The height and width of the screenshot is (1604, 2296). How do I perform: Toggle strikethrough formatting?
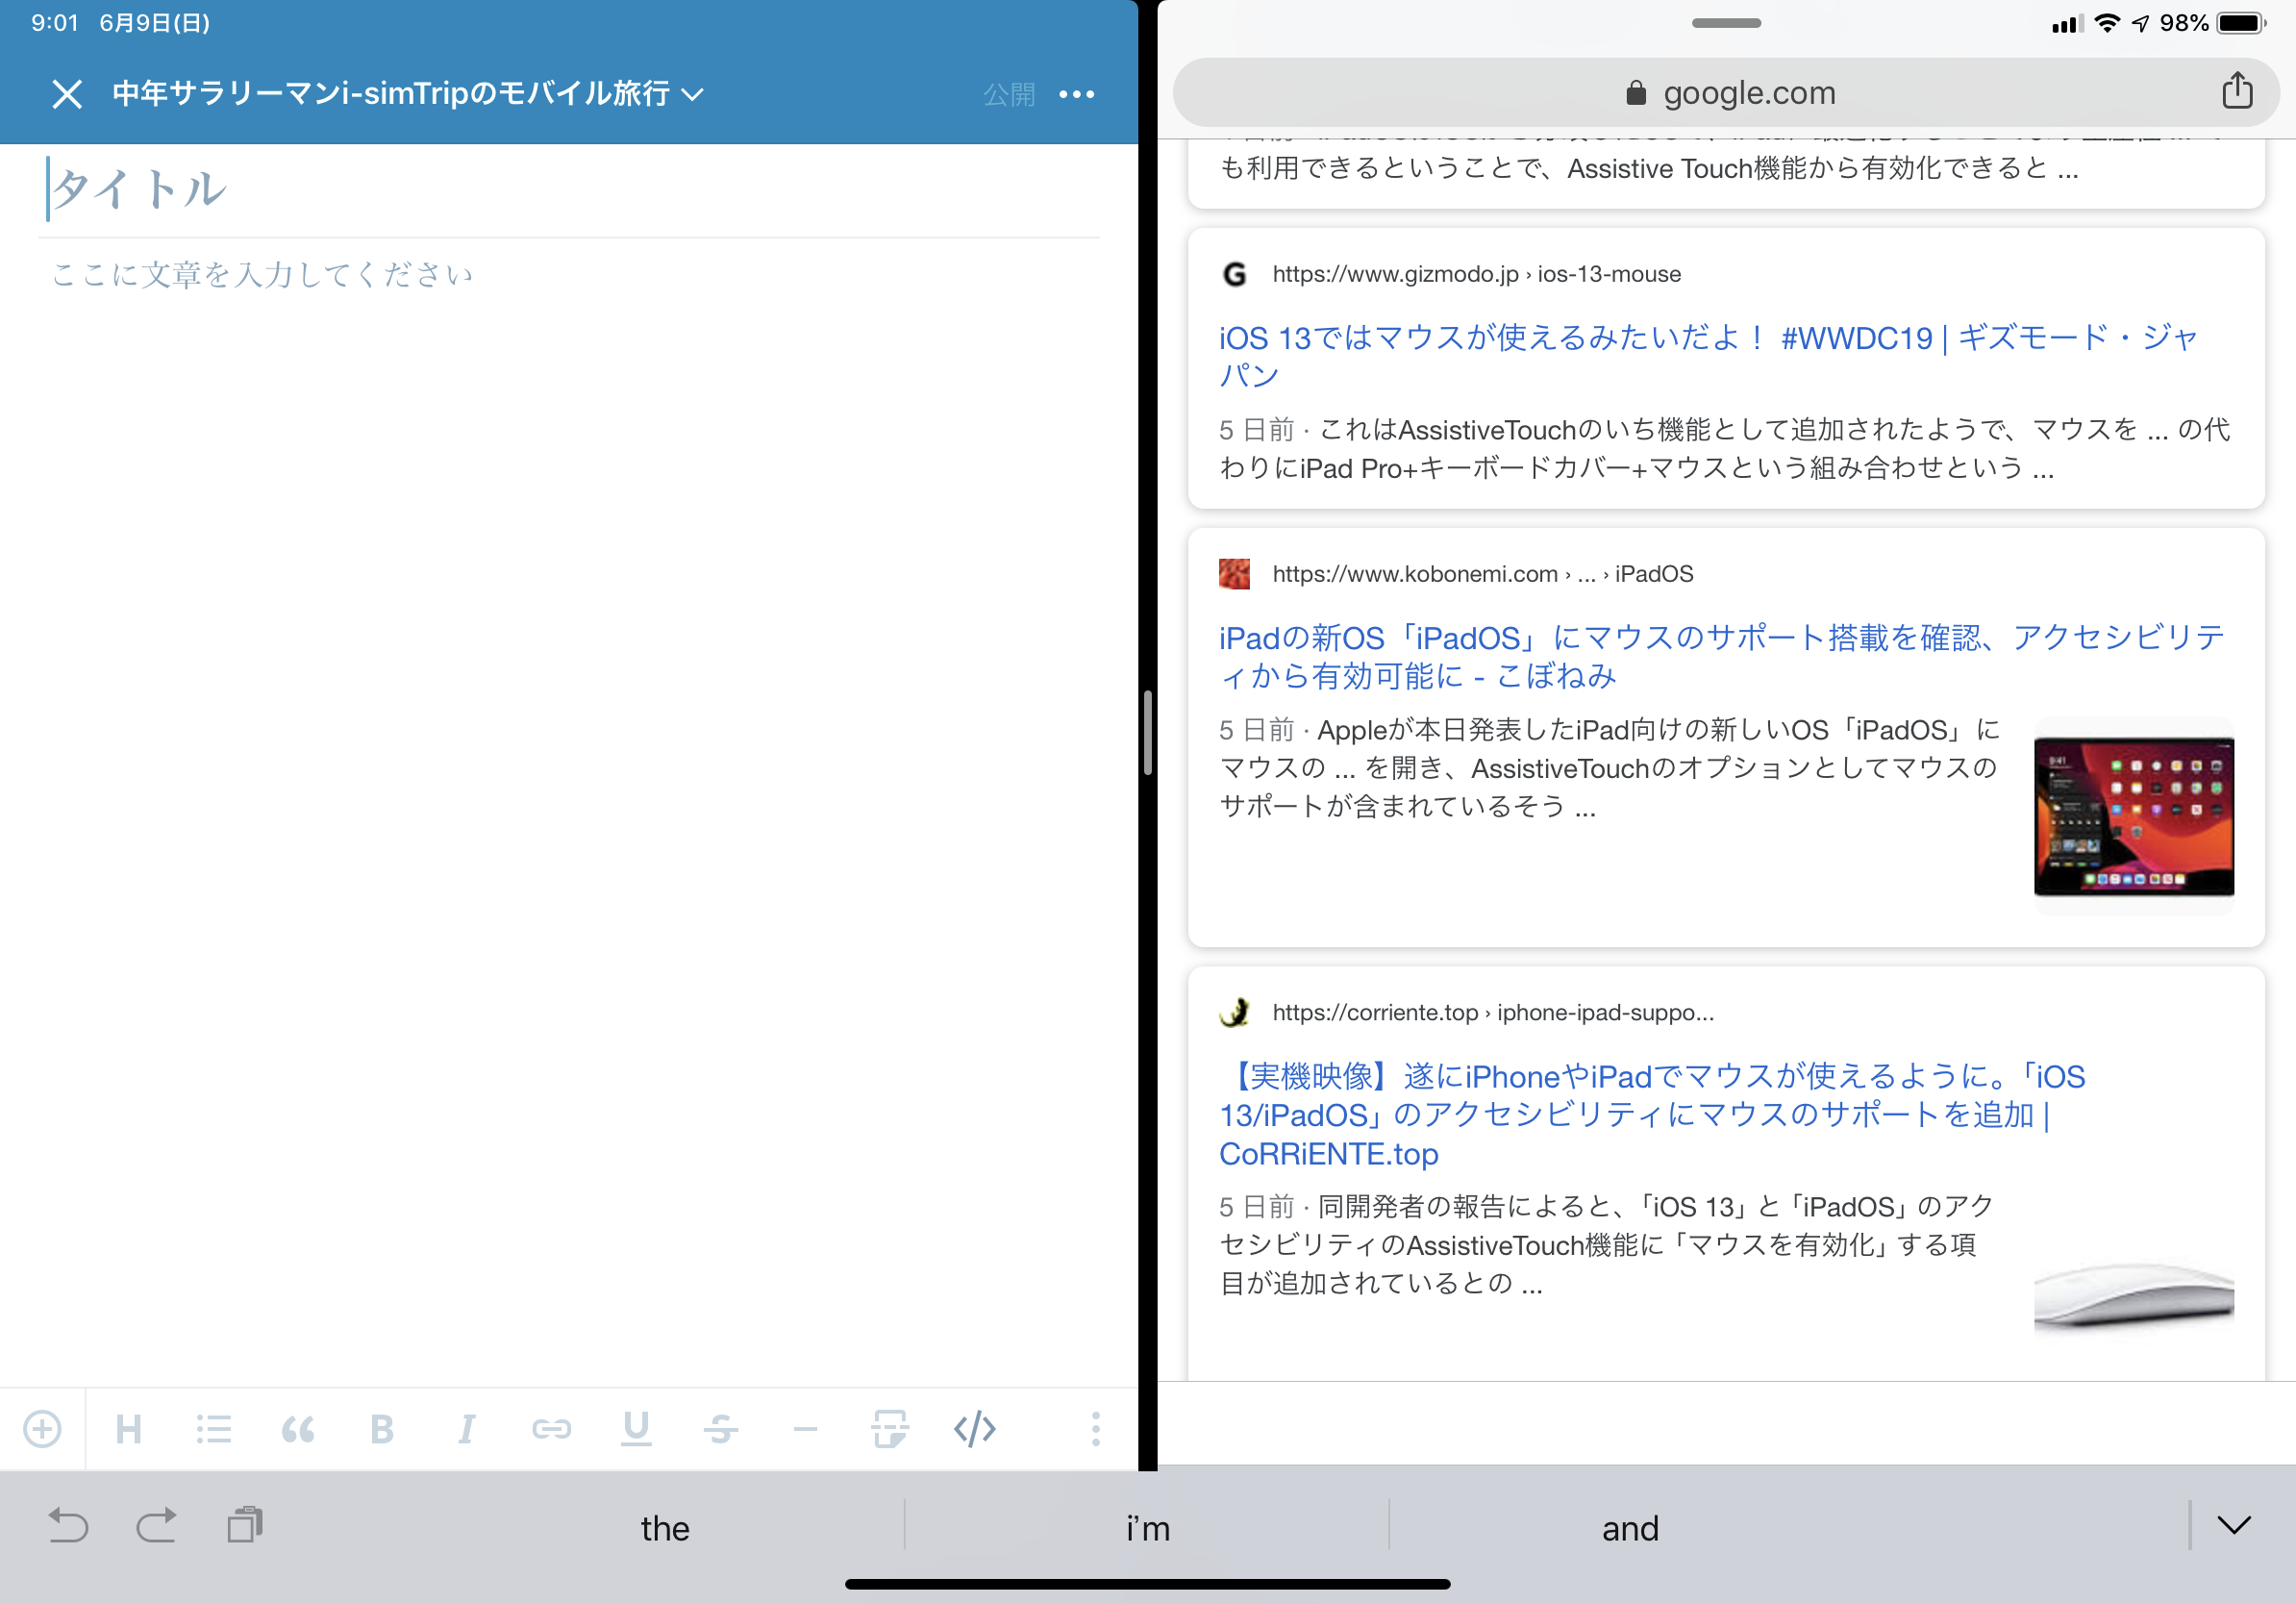point(720,1429)
